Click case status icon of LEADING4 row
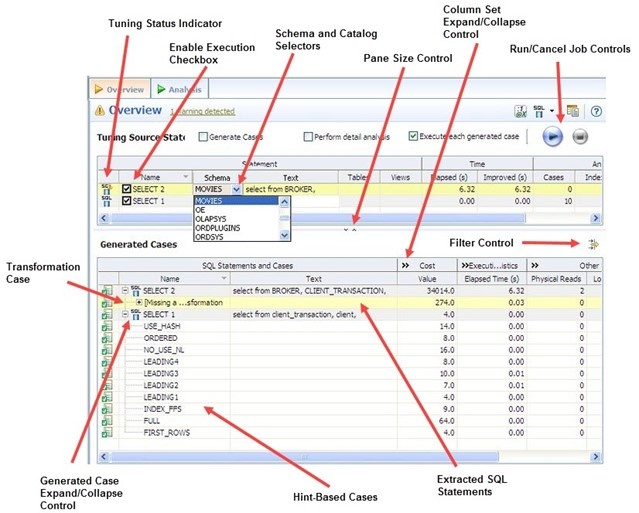The image size is (639, 513). [107, 362]
